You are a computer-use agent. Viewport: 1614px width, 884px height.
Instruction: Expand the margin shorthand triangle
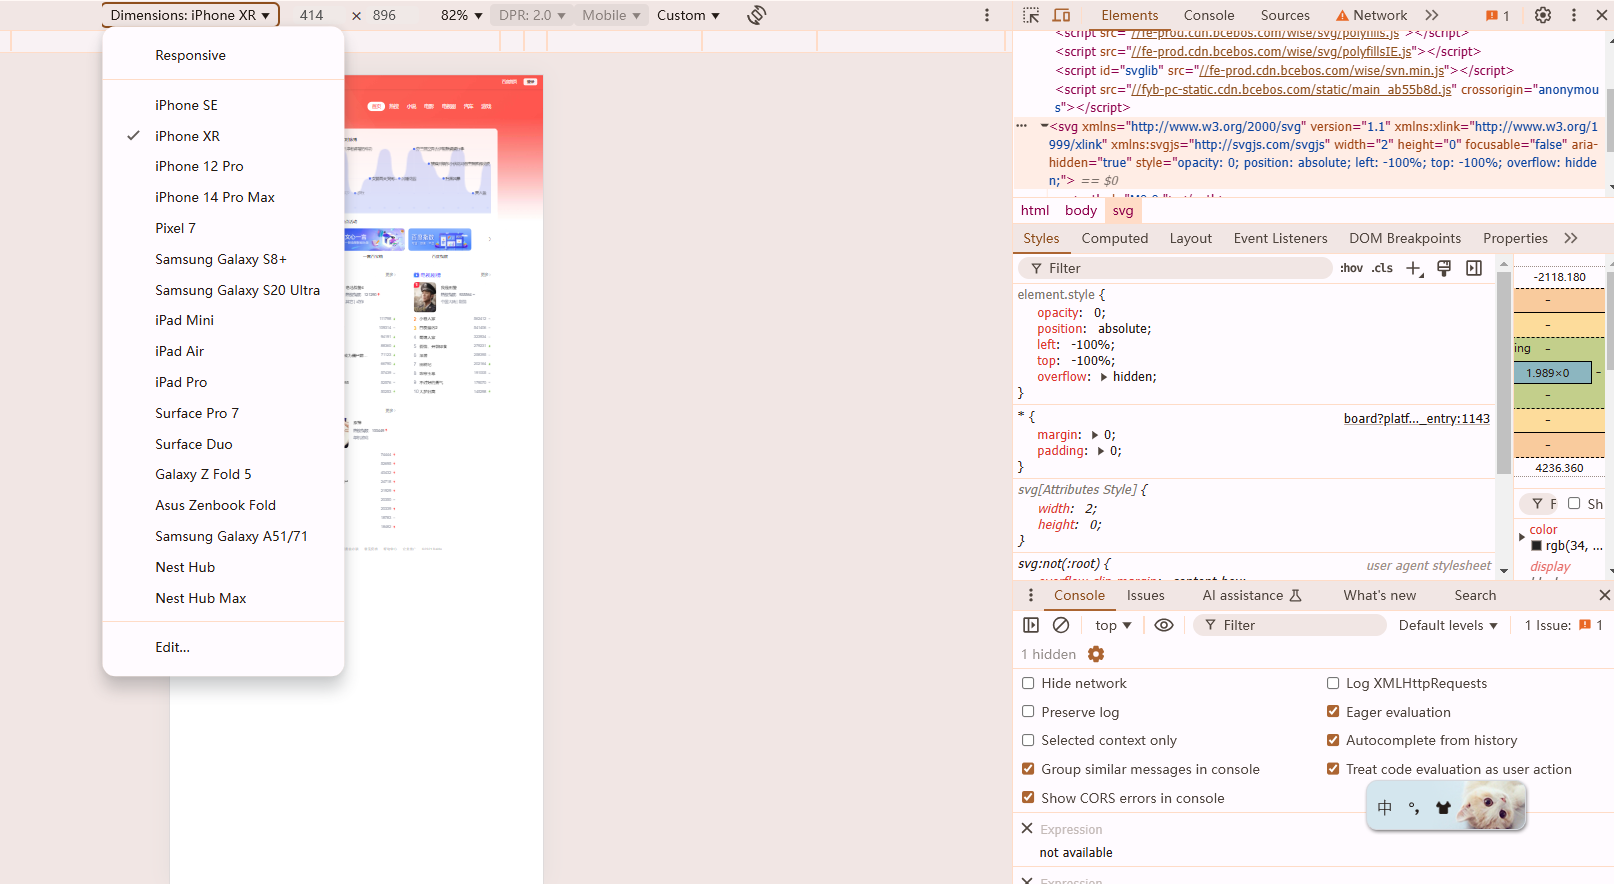point(1095,435)
